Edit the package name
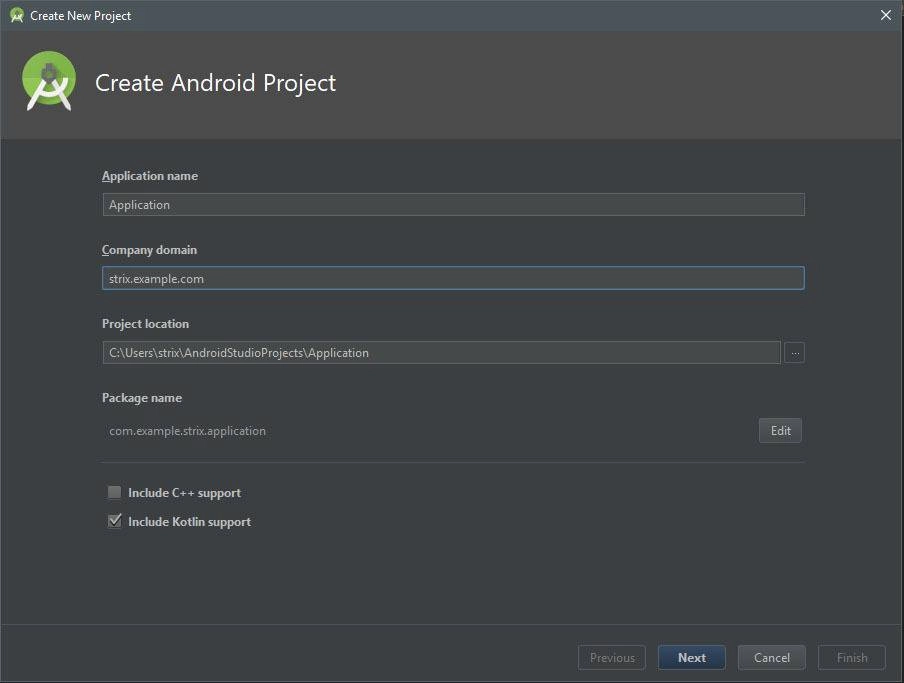Screen dimensions: 904x683 pyautogui.click(x=780, y=431)
